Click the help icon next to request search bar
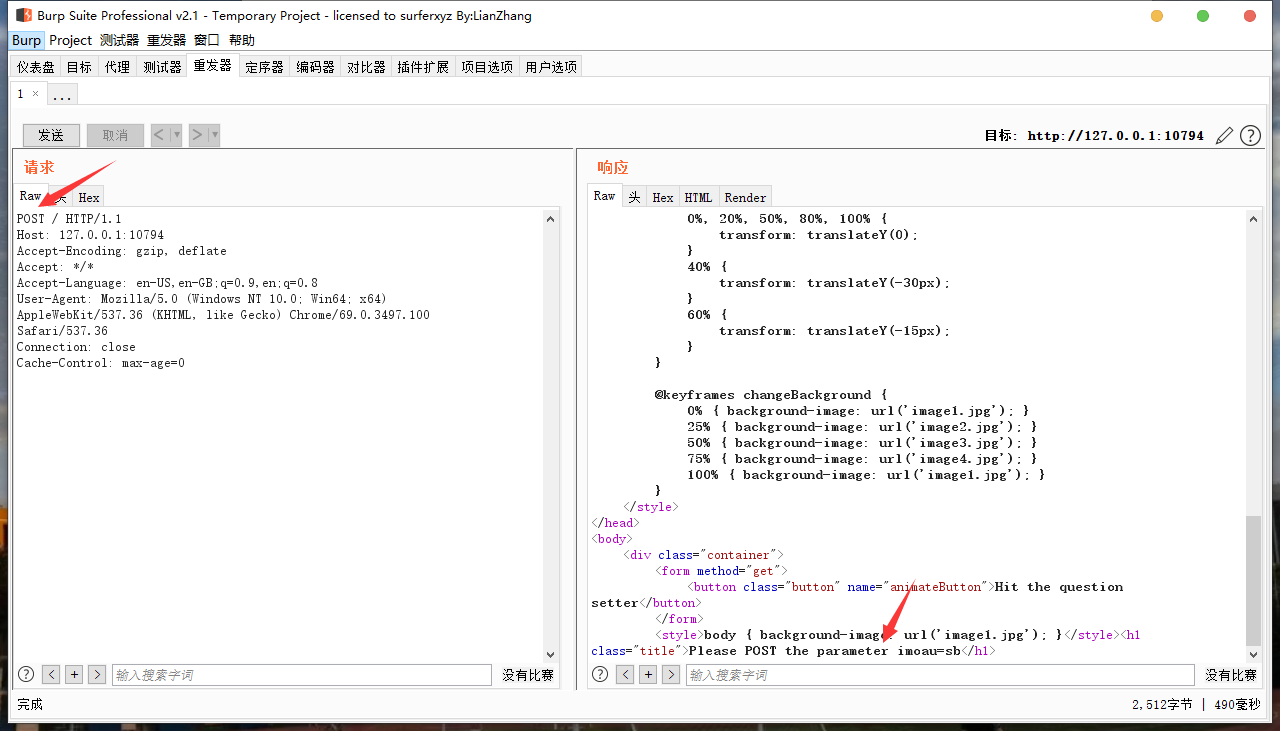This screenshot has height=731, width=1280. click(25, 674)
